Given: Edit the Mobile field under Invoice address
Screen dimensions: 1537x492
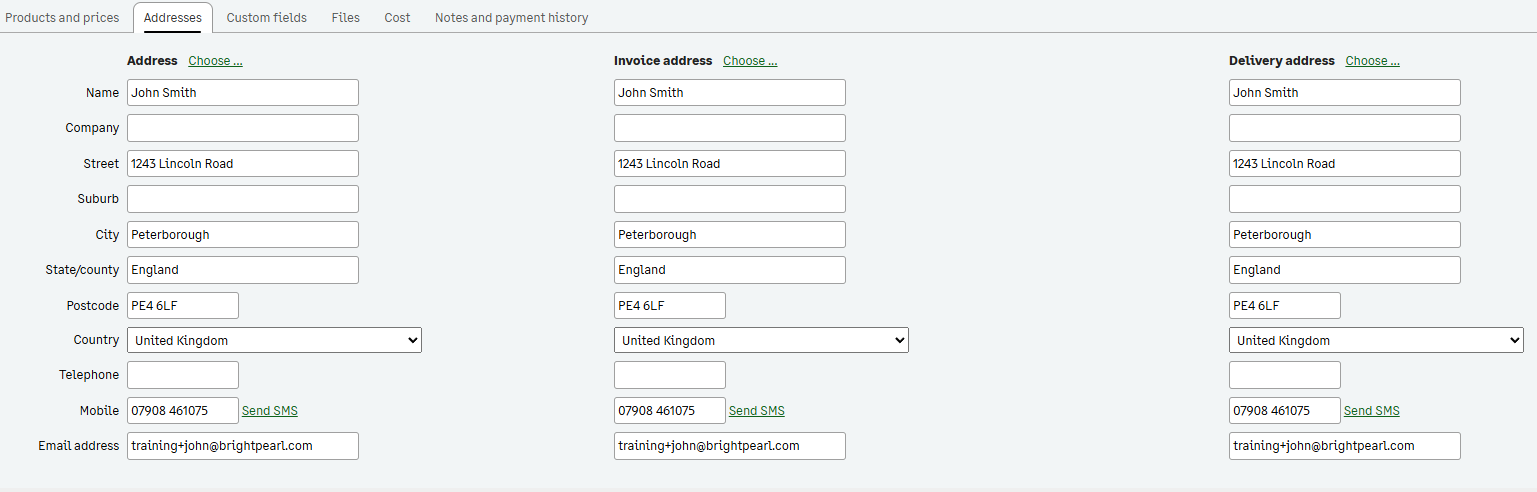Looking at the screenshot, I should [670, 411].
